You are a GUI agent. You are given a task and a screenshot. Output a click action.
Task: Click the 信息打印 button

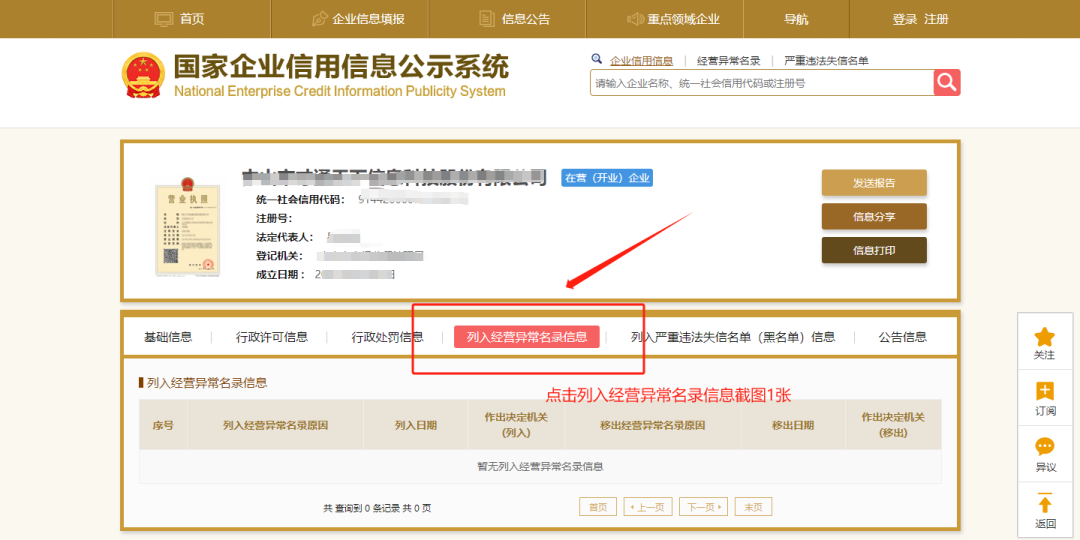pyautogui.click(x=874, y=250)
